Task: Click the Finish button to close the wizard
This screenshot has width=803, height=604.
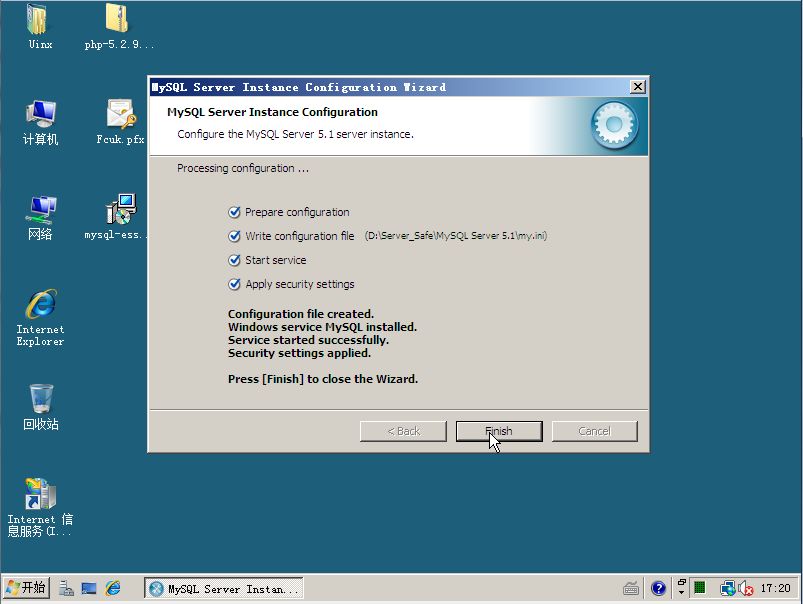Action: click(x=499, y=431)
